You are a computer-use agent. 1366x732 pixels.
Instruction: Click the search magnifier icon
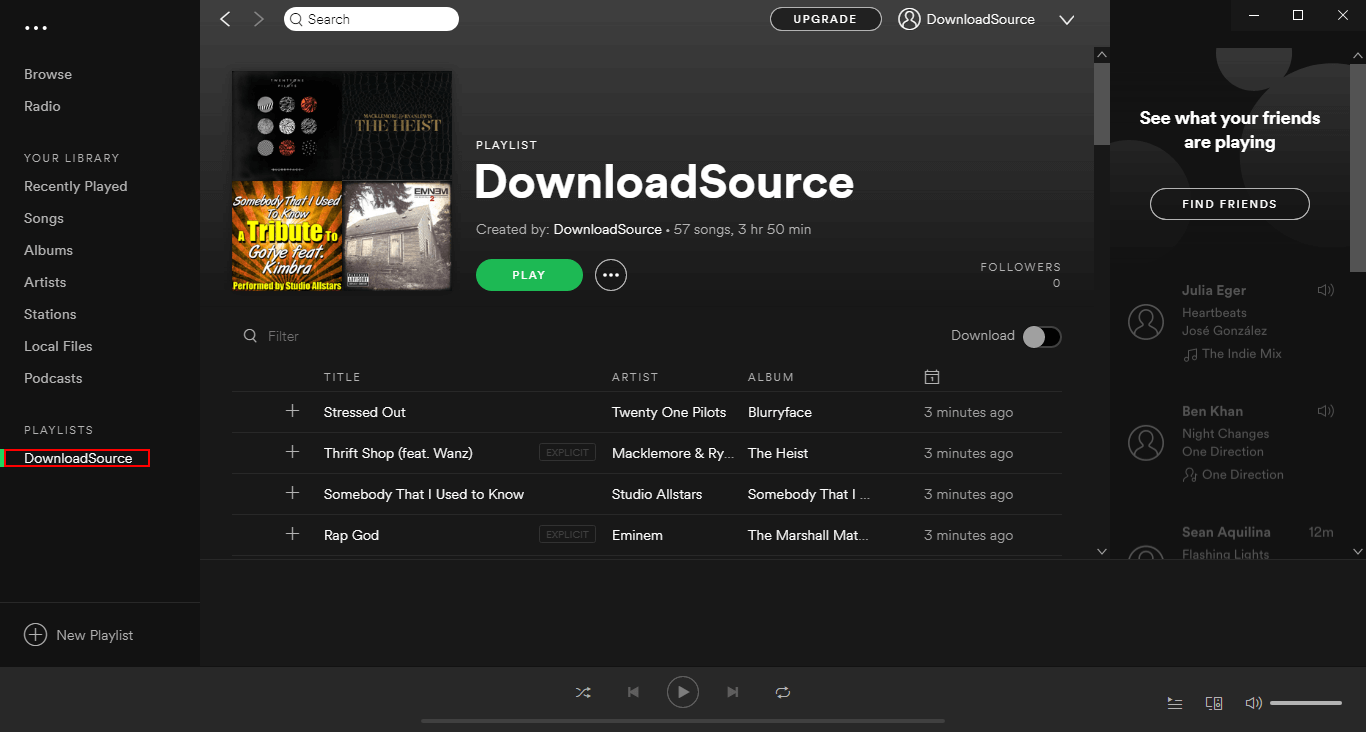[295, 19]
